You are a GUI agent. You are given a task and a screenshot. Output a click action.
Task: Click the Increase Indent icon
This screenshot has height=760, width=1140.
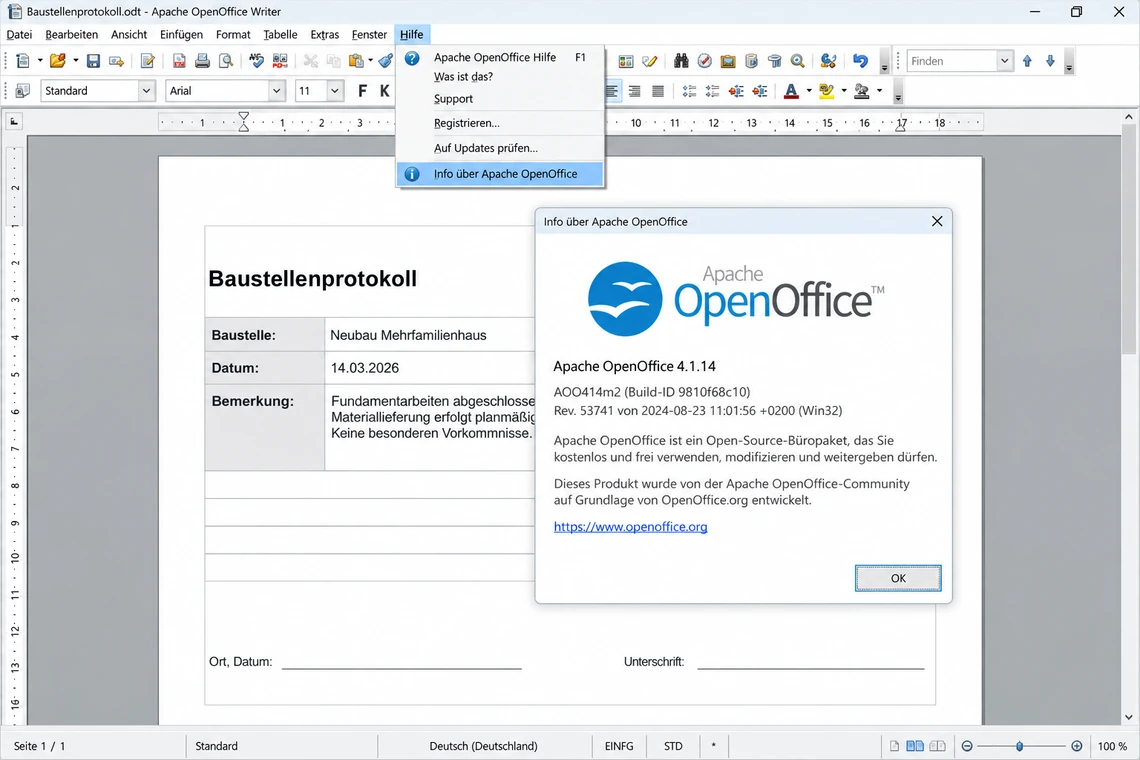(x=760, y=91)
